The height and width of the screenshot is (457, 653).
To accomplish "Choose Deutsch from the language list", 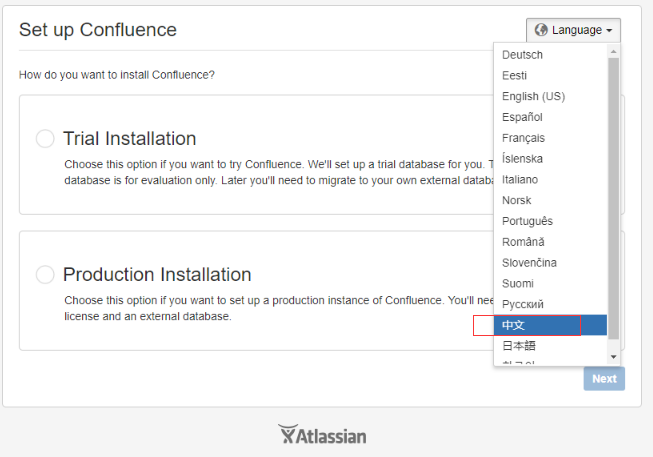I will [x=550, y=55].
